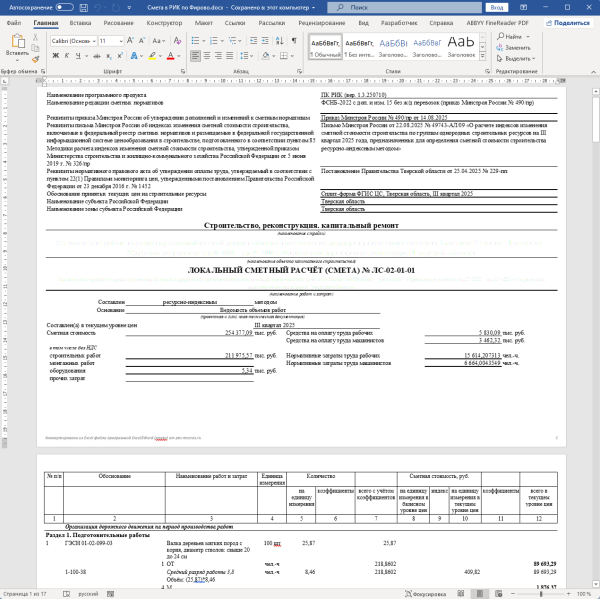This screenshot has height=599, width=600.
Task: Open the Выделить selection dropdown
Action: [516, 59]
